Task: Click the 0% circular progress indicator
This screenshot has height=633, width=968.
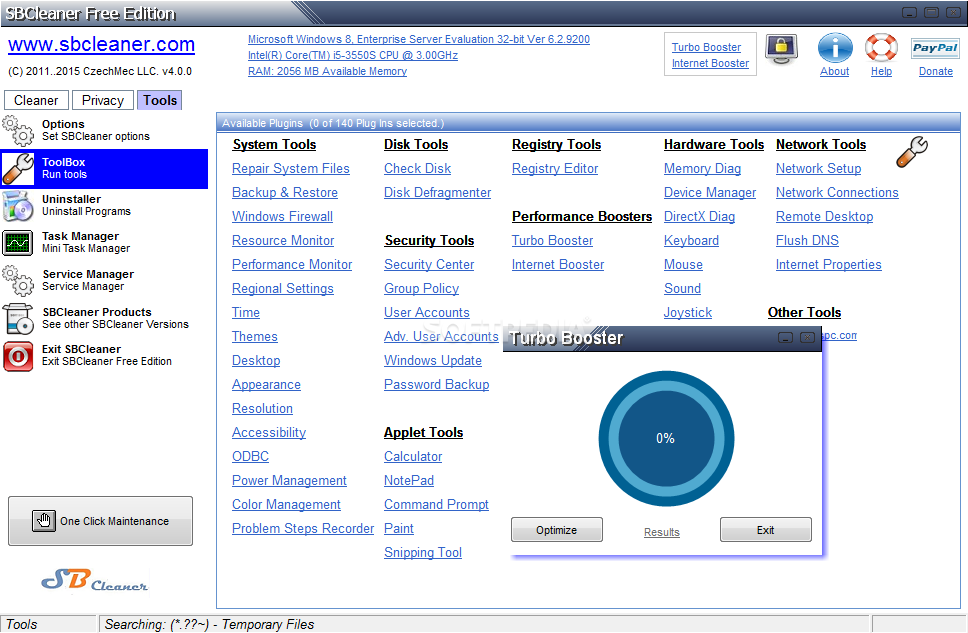Action: [666, 438]
